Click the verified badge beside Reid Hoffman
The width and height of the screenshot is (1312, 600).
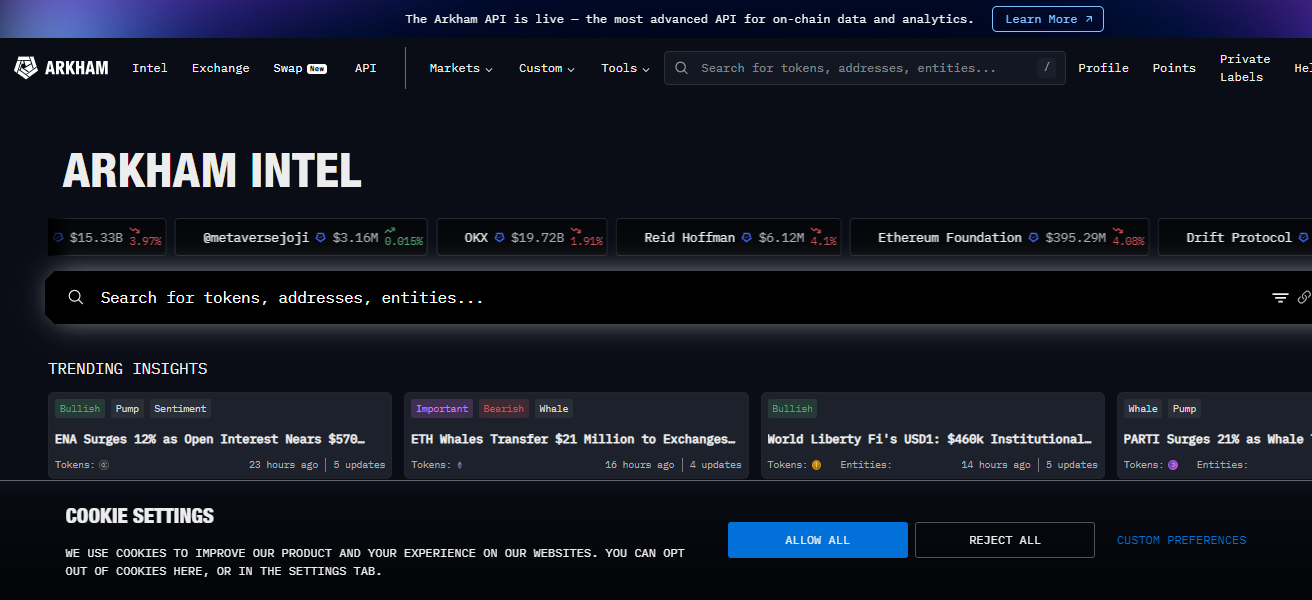coord(747,238)
